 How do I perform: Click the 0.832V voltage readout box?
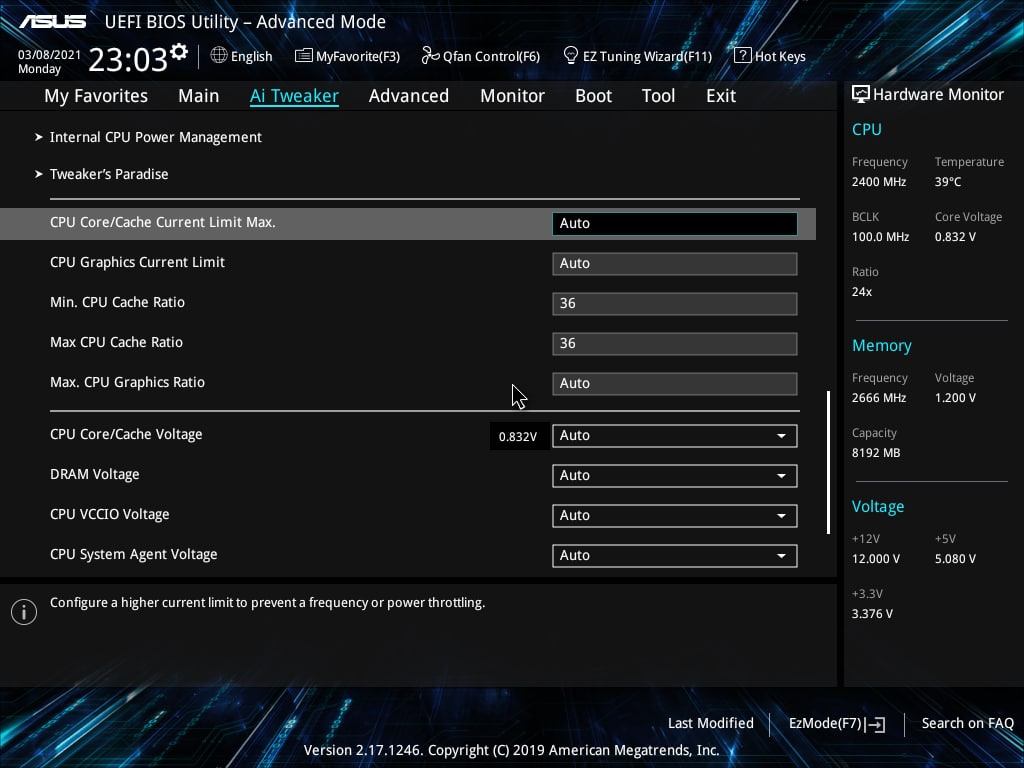coord(518,436)
